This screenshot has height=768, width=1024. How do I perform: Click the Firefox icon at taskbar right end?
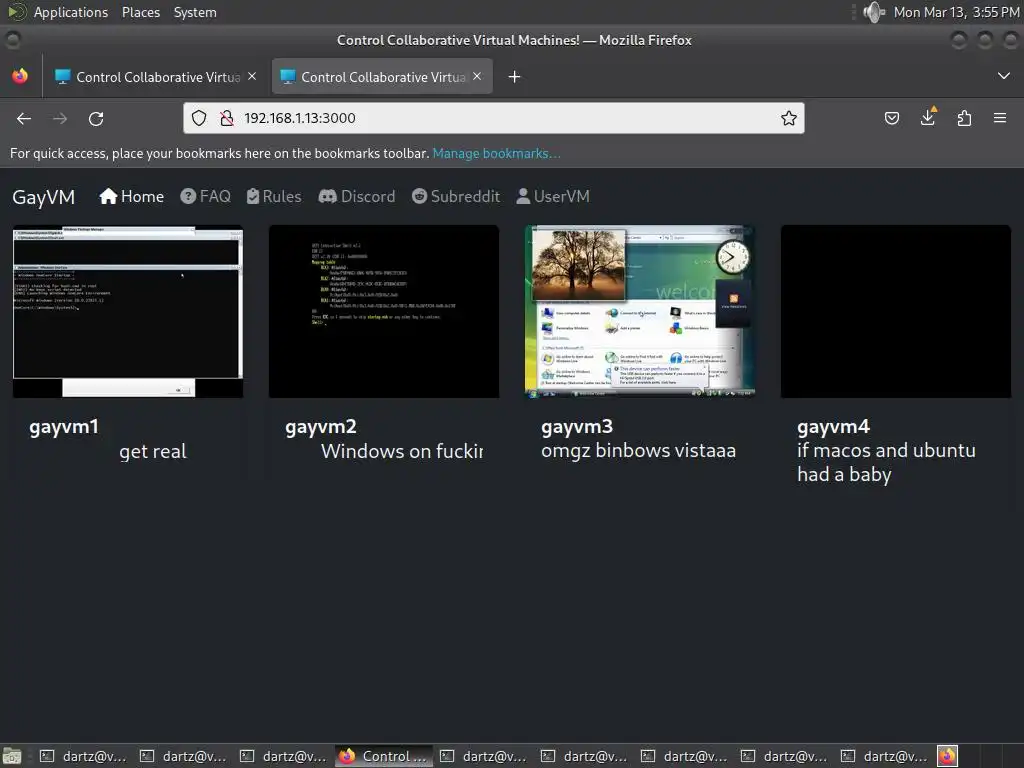(947, 756)
